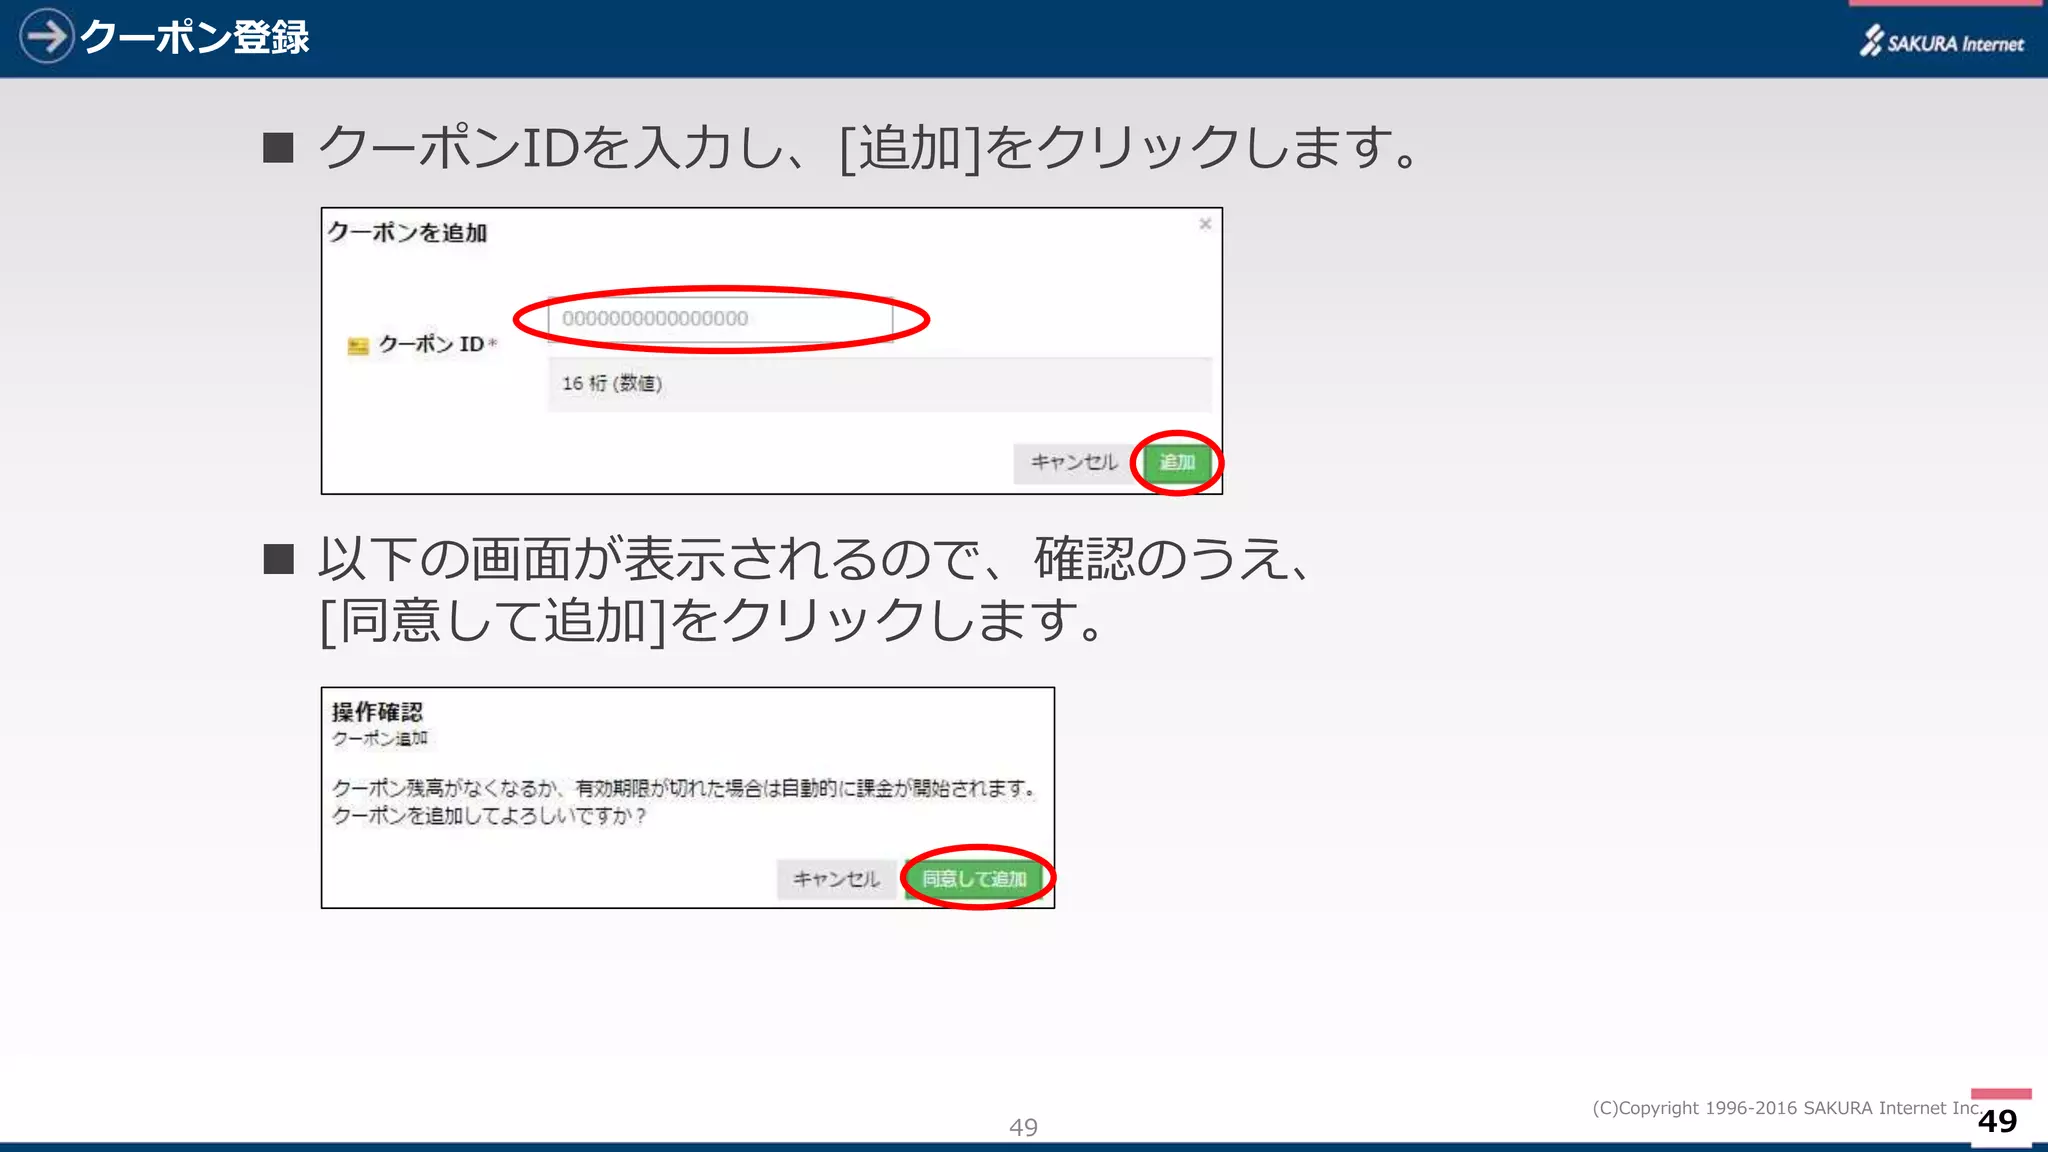Close the クーポンを追加 dialog with the X

(1205, 224)
